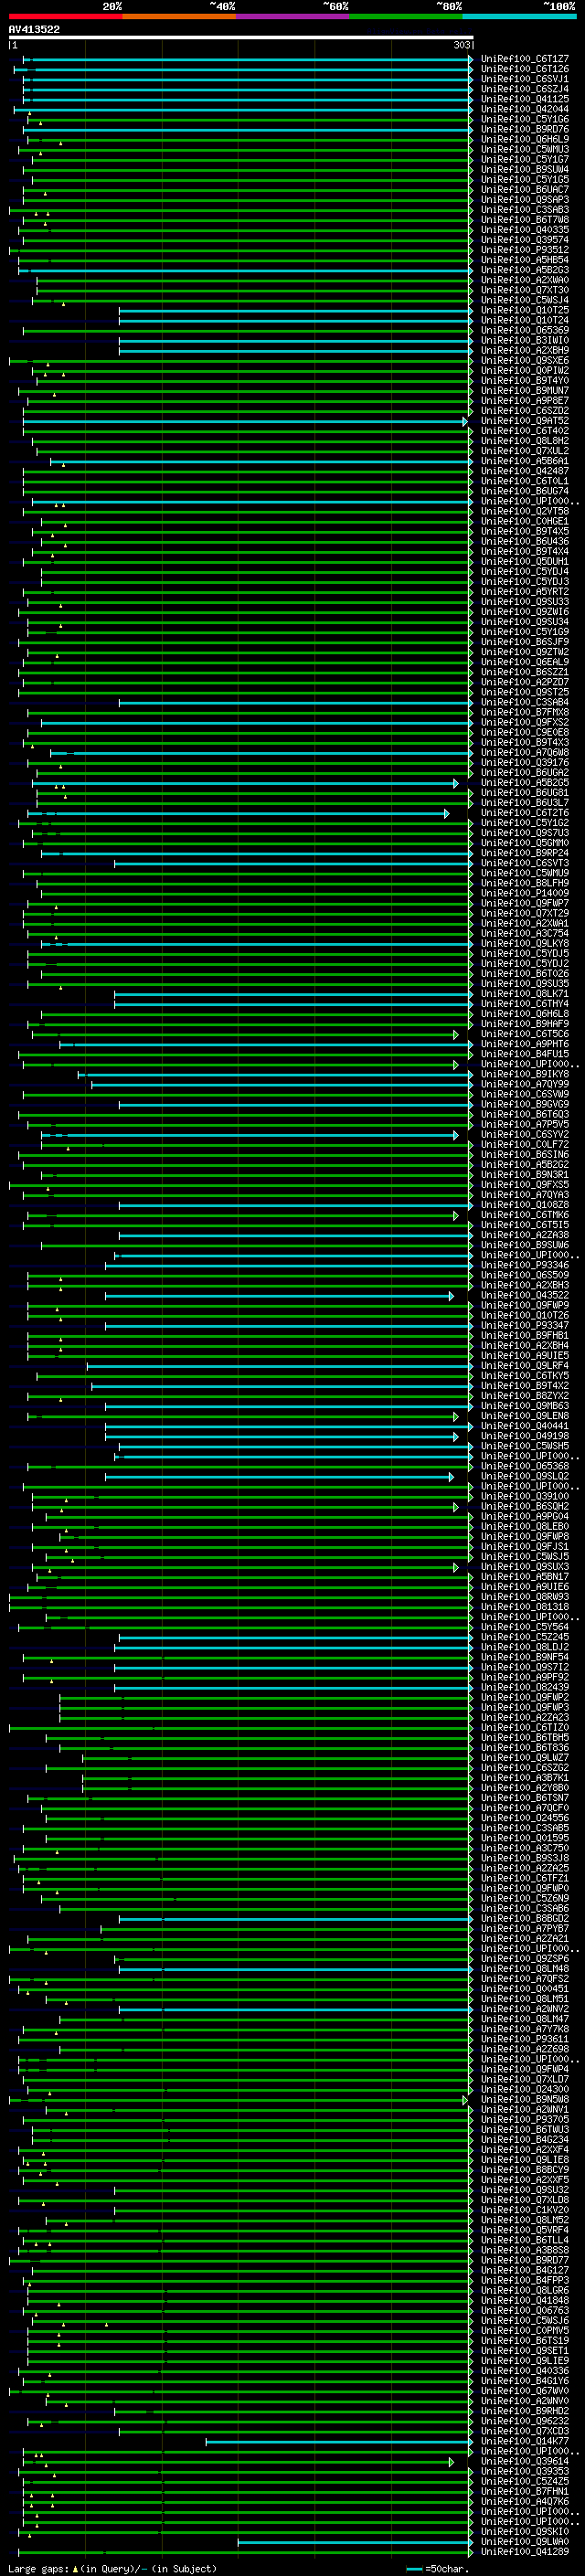Click the green ~80% identity legend bar
The image size is (585, 2576).
point(406,17)
